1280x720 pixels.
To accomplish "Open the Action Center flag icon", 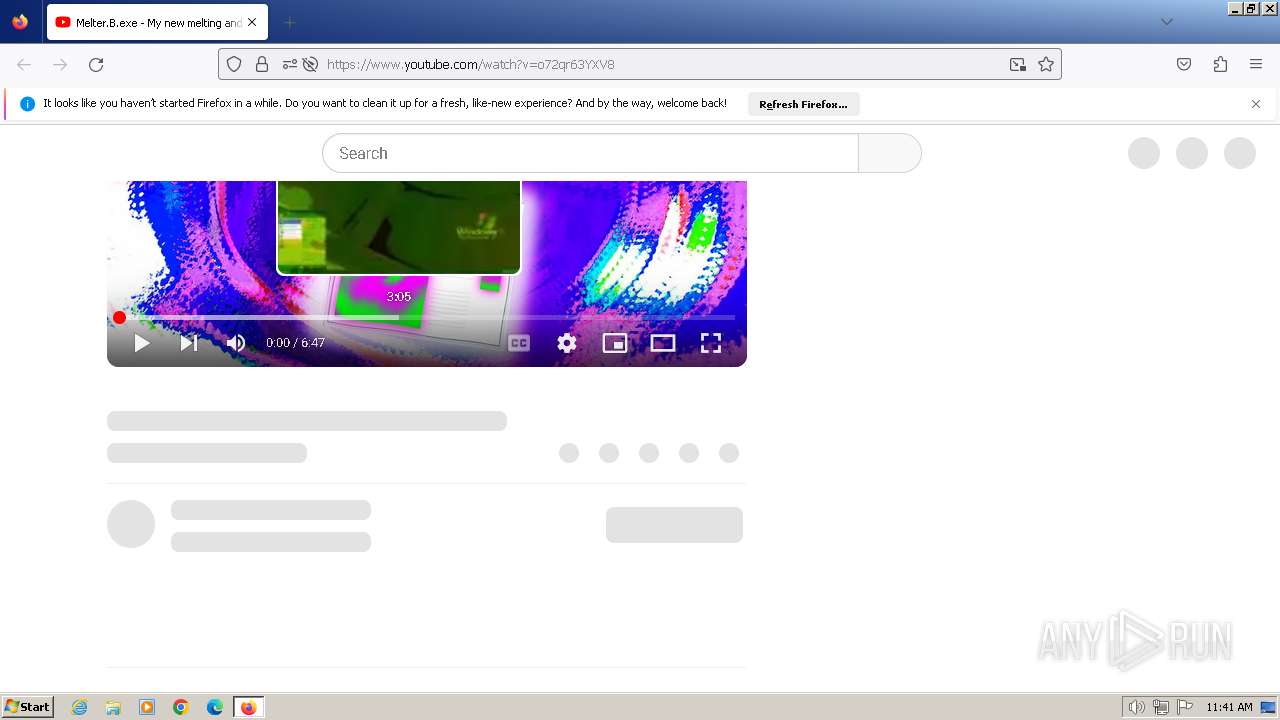I will tap(1185, 707).
